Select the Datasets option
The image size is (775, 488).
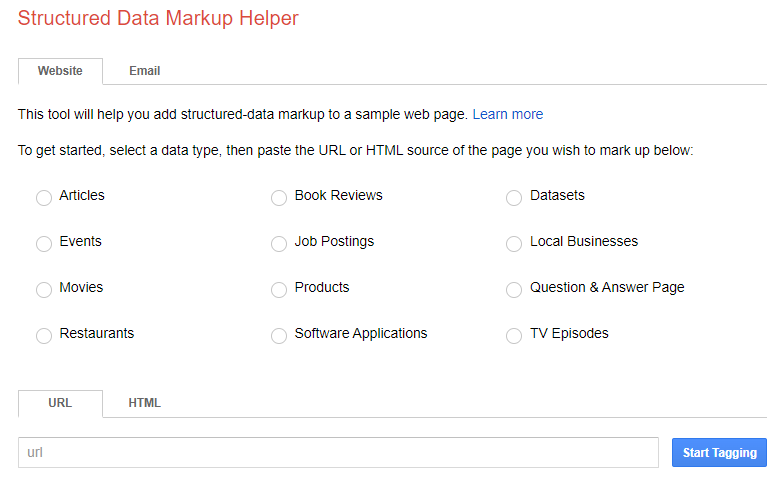(x=514, y=198)
